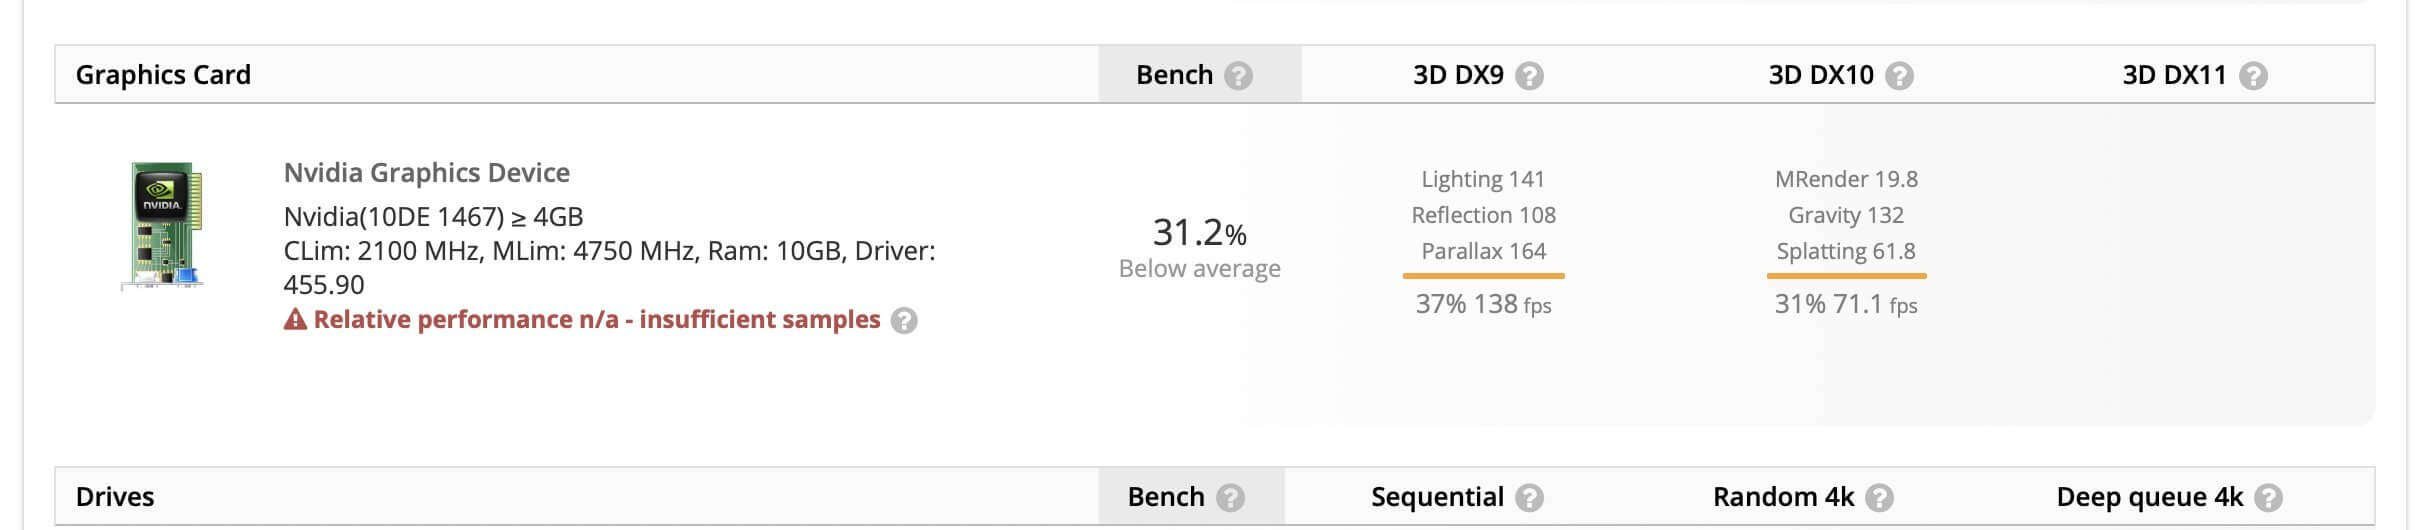This screenshot has height=530, width=2418.
Task: Open the 3D DX11 help tooltip icon
Action: pyautogui.click(x=2253, y=76)
